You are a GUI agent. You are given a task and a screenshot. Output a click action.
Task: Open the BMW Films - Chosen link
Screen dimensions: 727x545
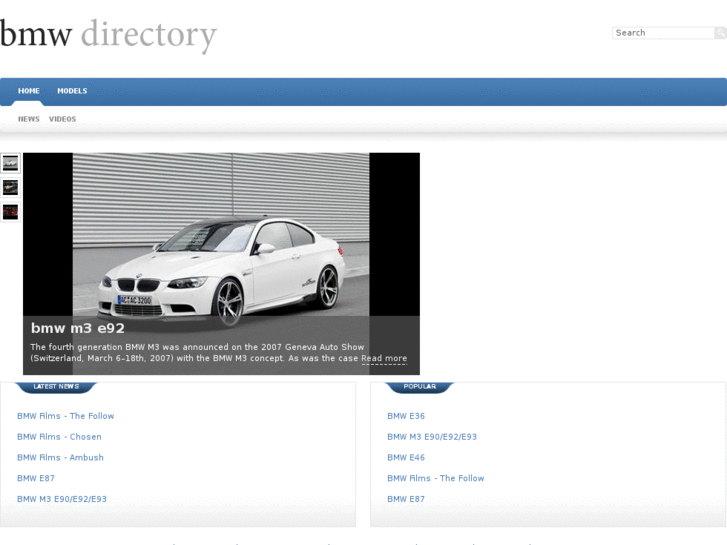click(59, 437)
